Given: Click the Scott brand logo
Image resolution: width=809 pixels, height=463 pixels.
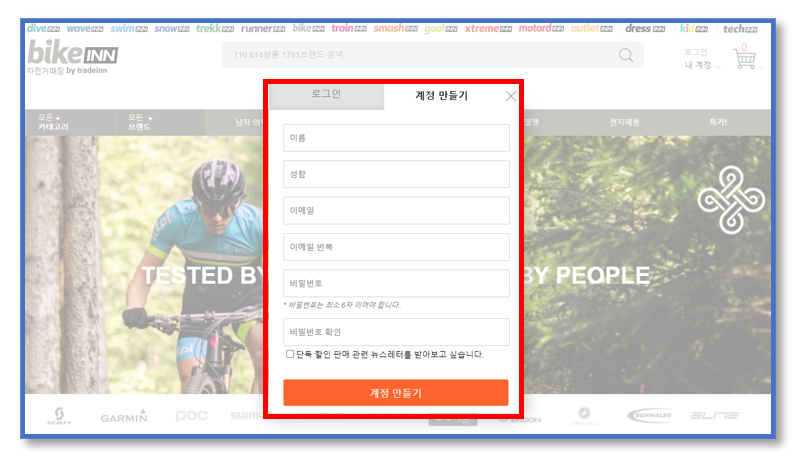Looking at the screenshot, I should (59, 416).
